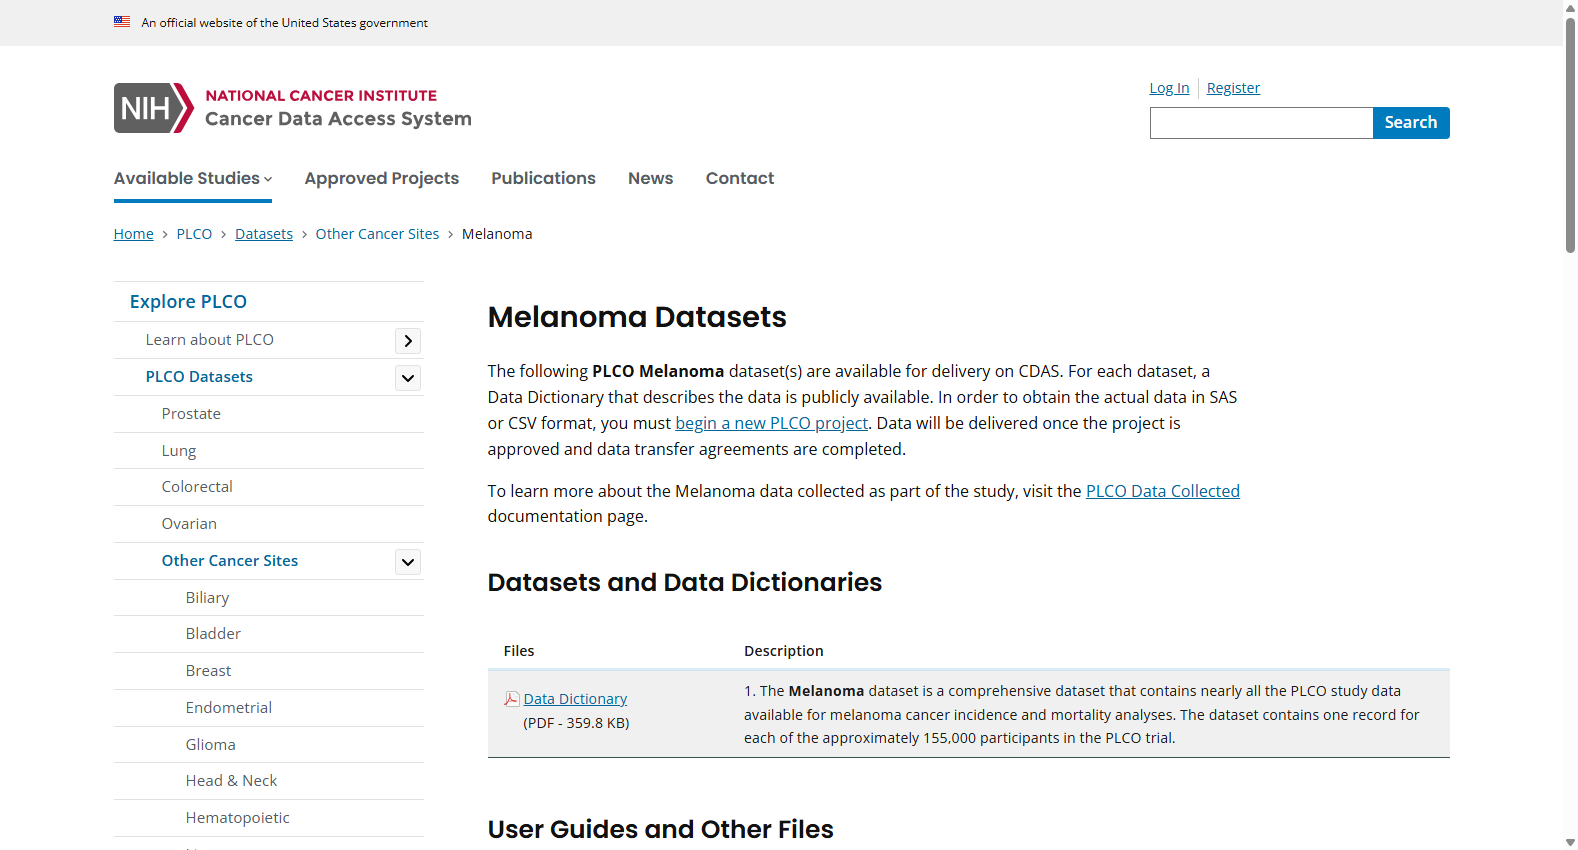The image size is (1578, 850).
Task: Open the Contact page
Action: click(x=740, y=178)
